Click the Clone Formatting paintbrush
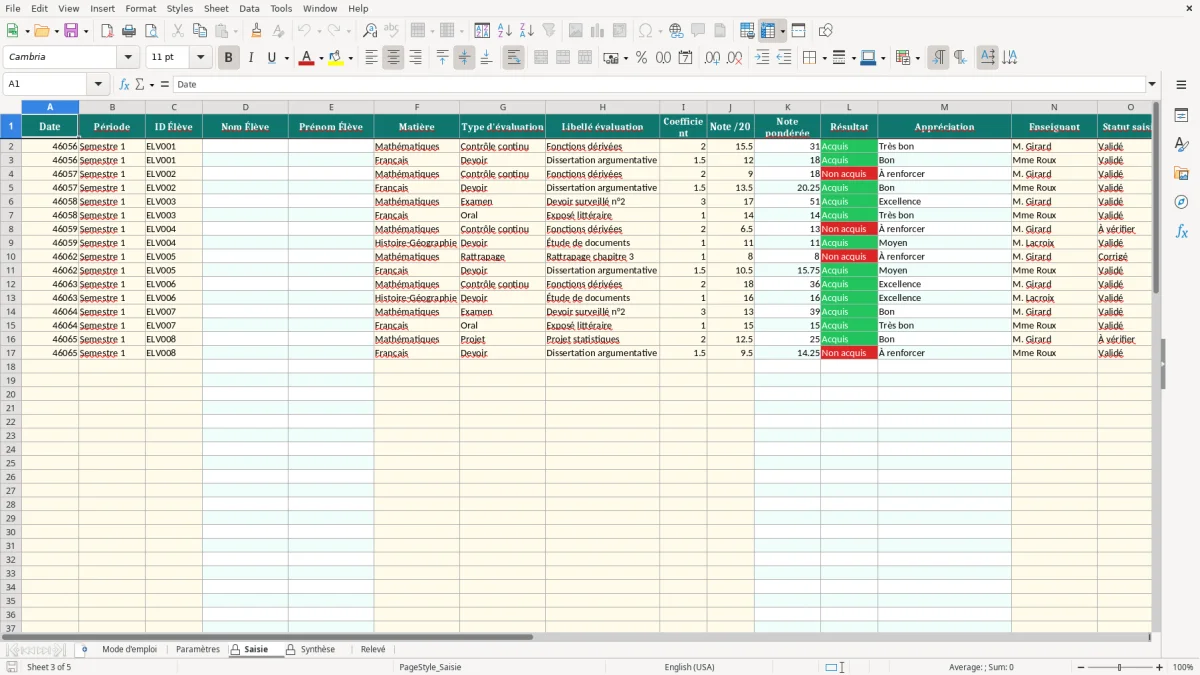This screenshot has height=675, width=1200. [x=256, y=31]
